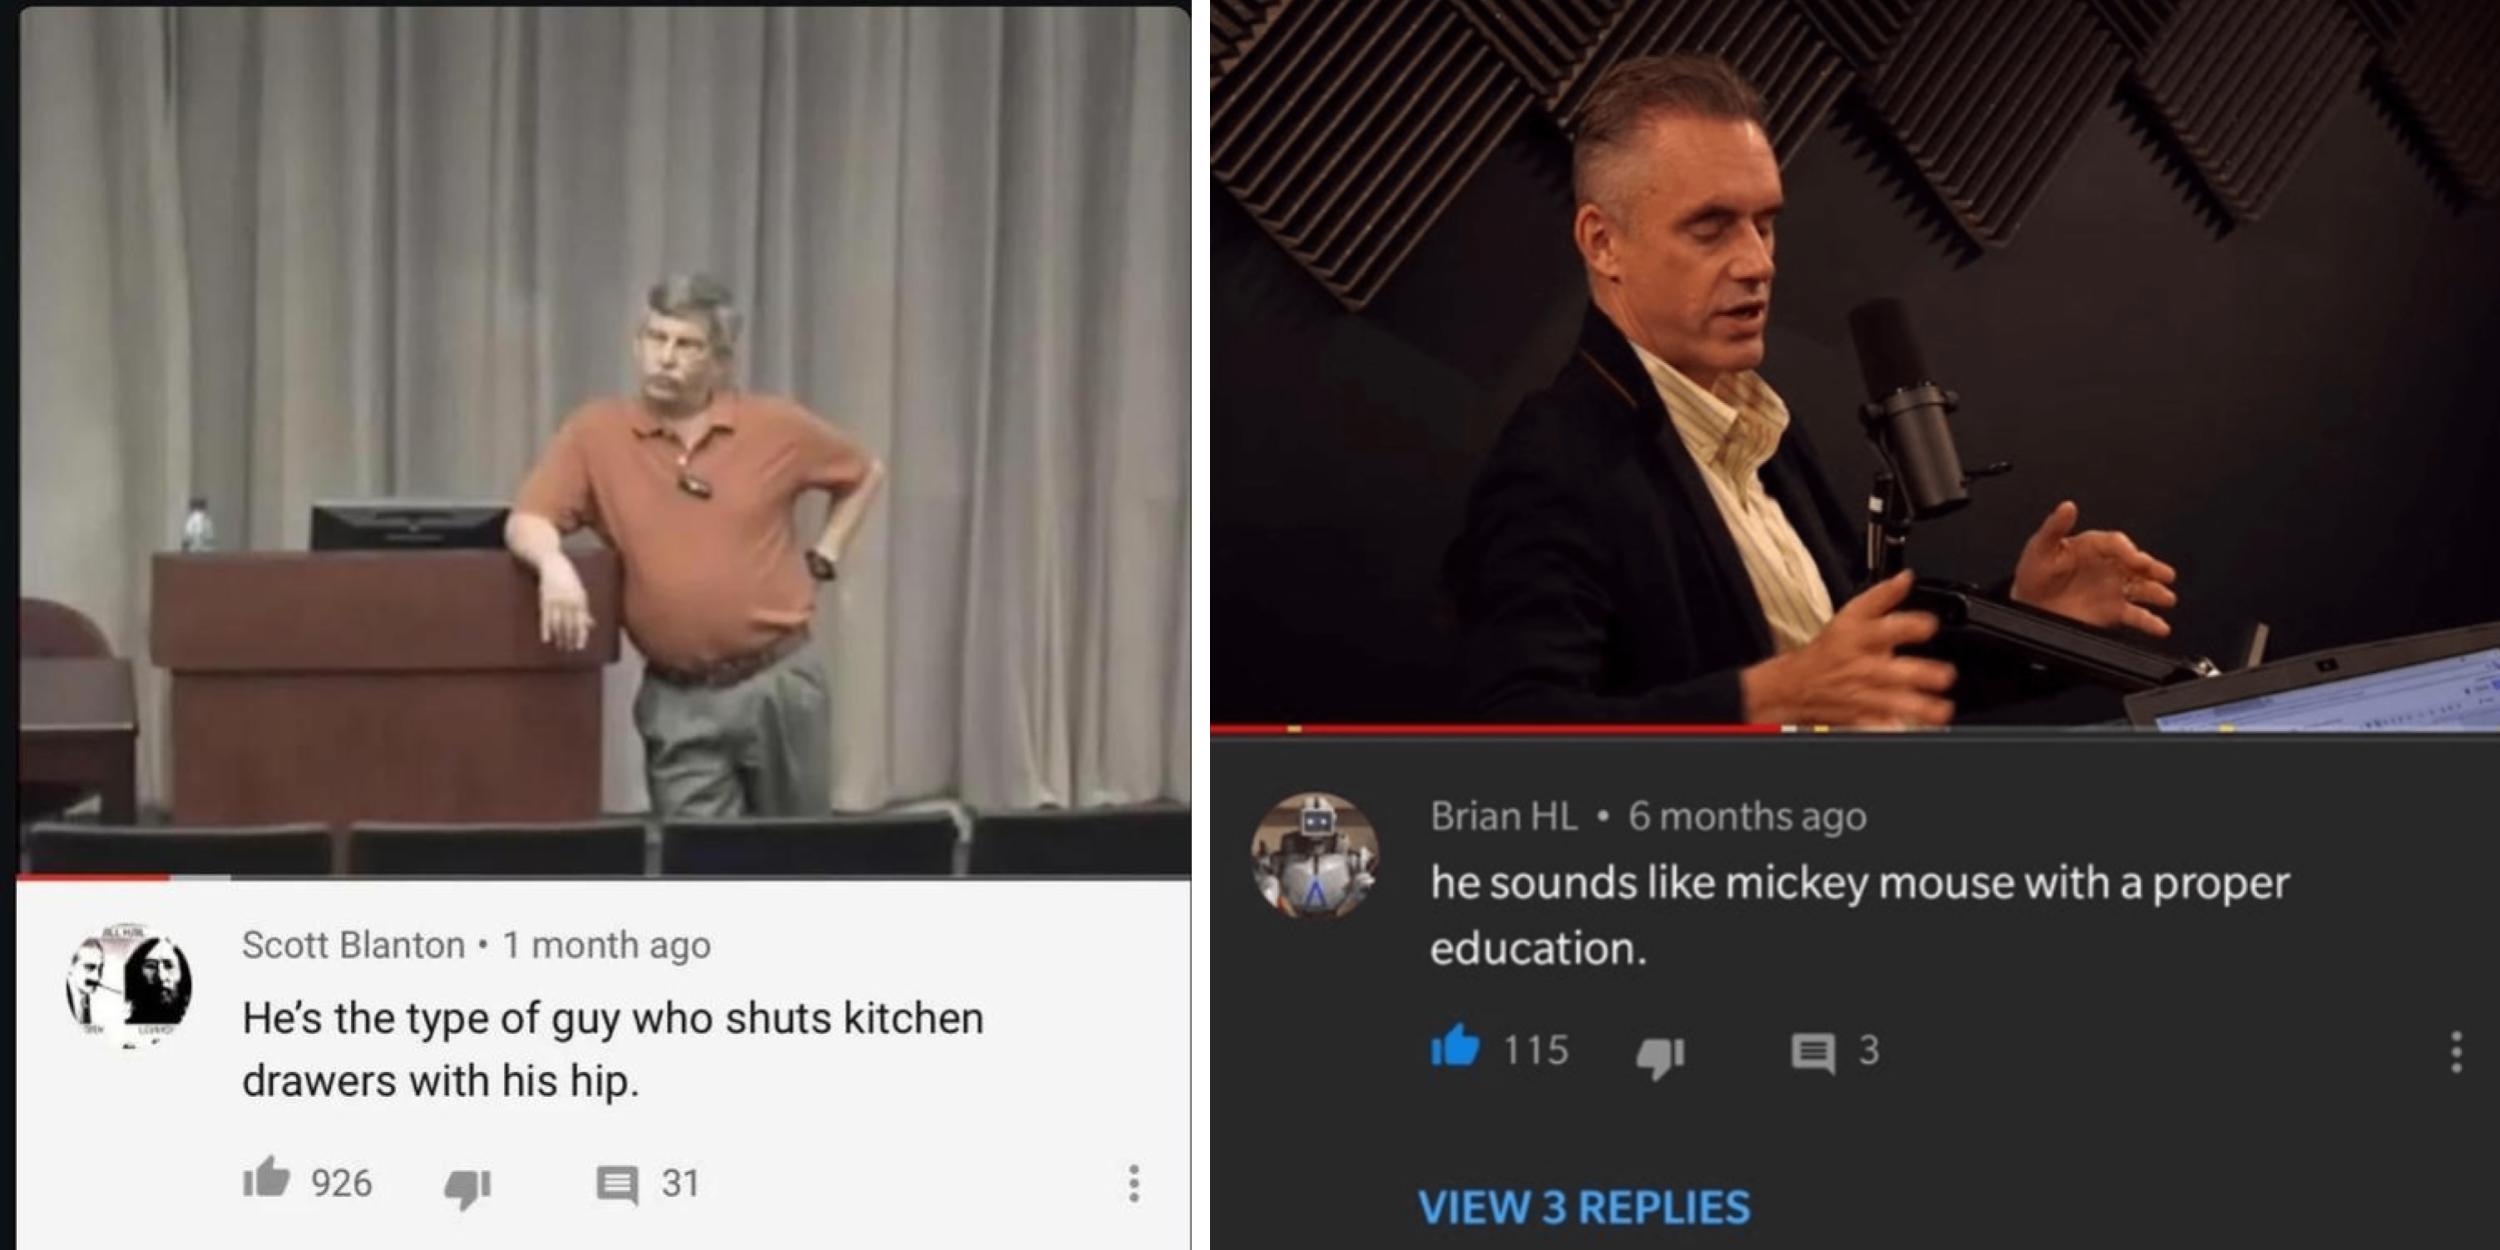Click the 115 like count
Screen dimensions: 2500x1250
(1537, 1050)
